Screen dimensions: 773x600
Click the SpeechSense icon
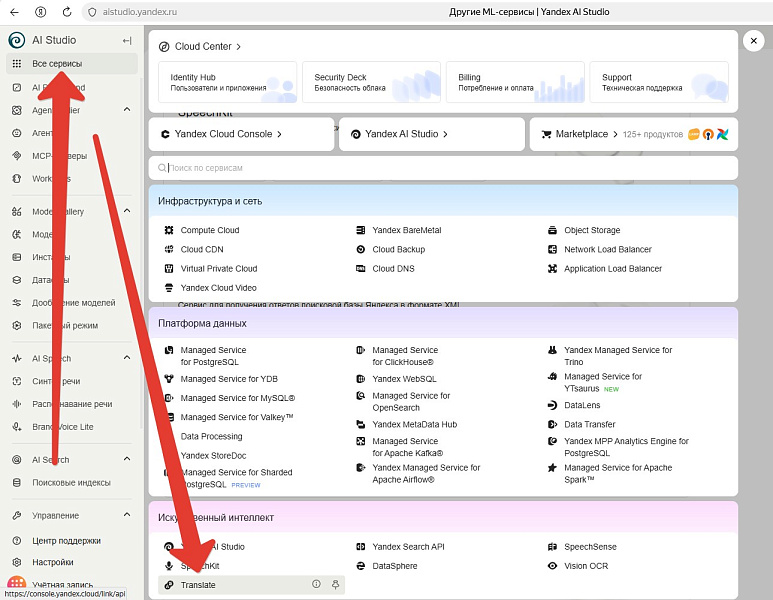click(x=553, y=546)
